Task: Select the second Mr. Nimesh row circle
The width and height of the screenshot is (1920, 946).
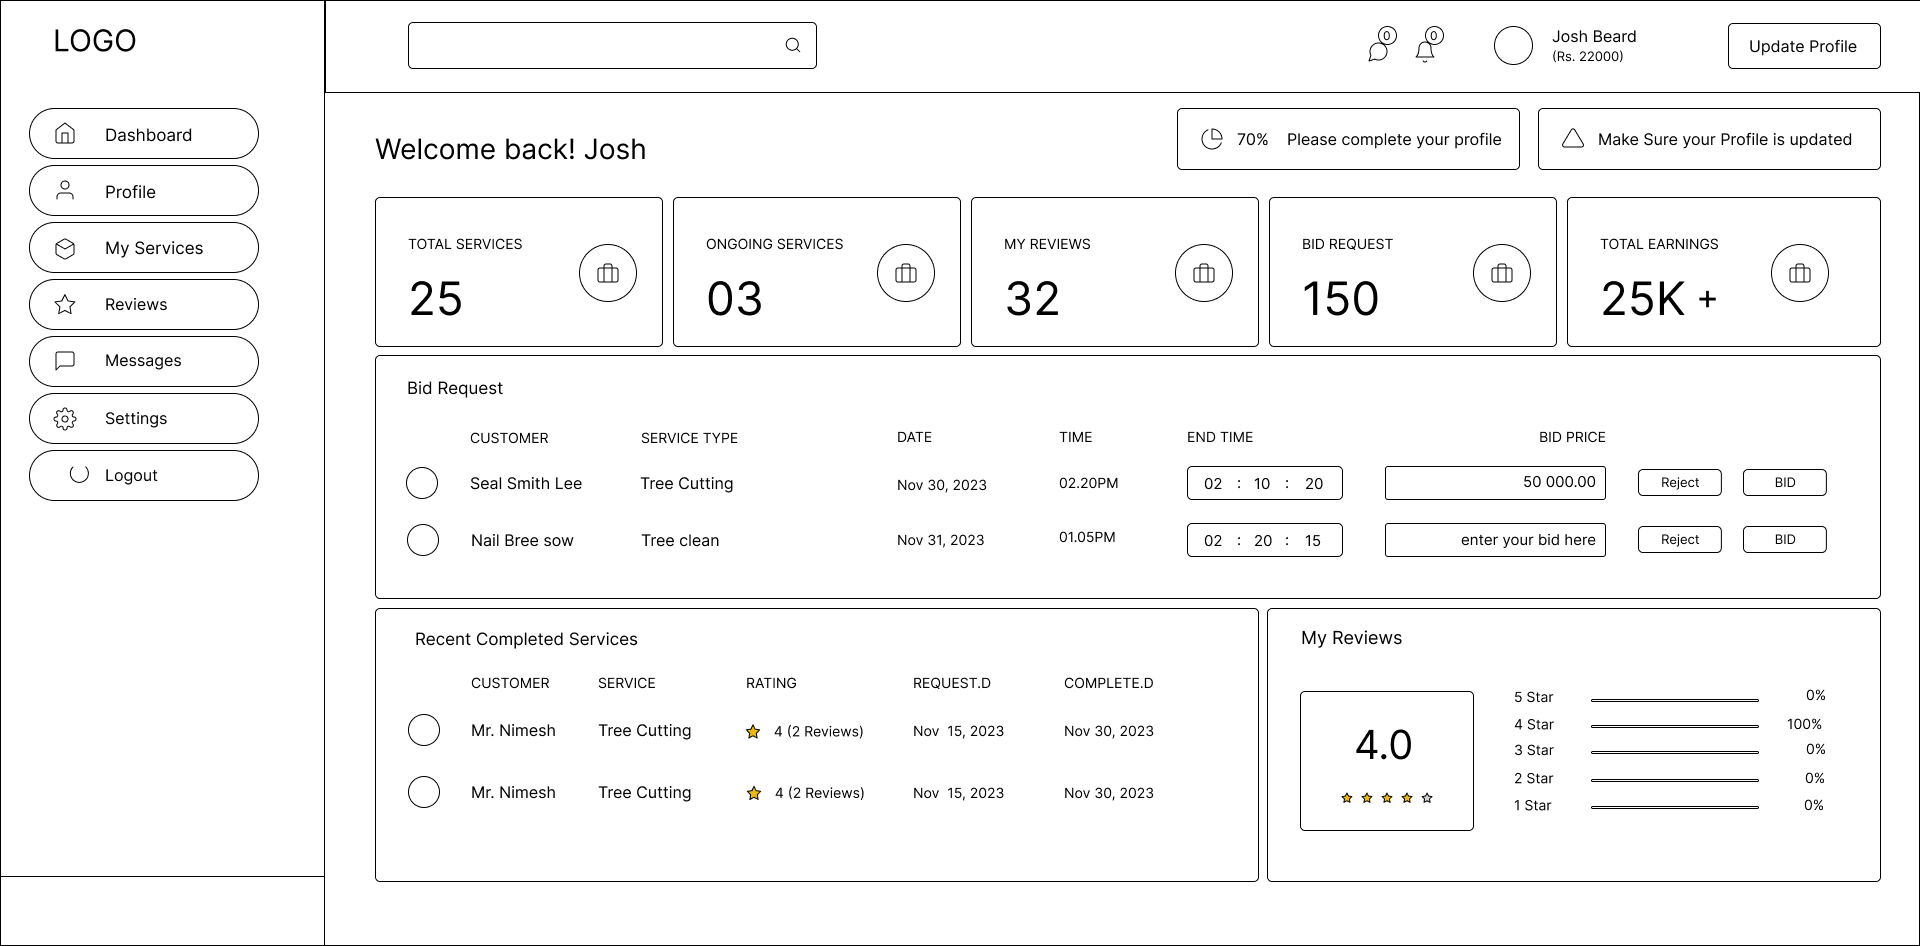Action: 424,792
